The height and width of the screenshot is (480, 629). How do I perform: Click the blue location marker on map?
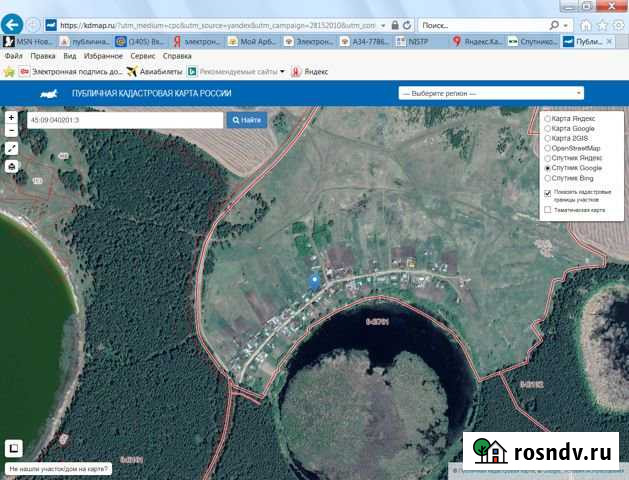314,281
